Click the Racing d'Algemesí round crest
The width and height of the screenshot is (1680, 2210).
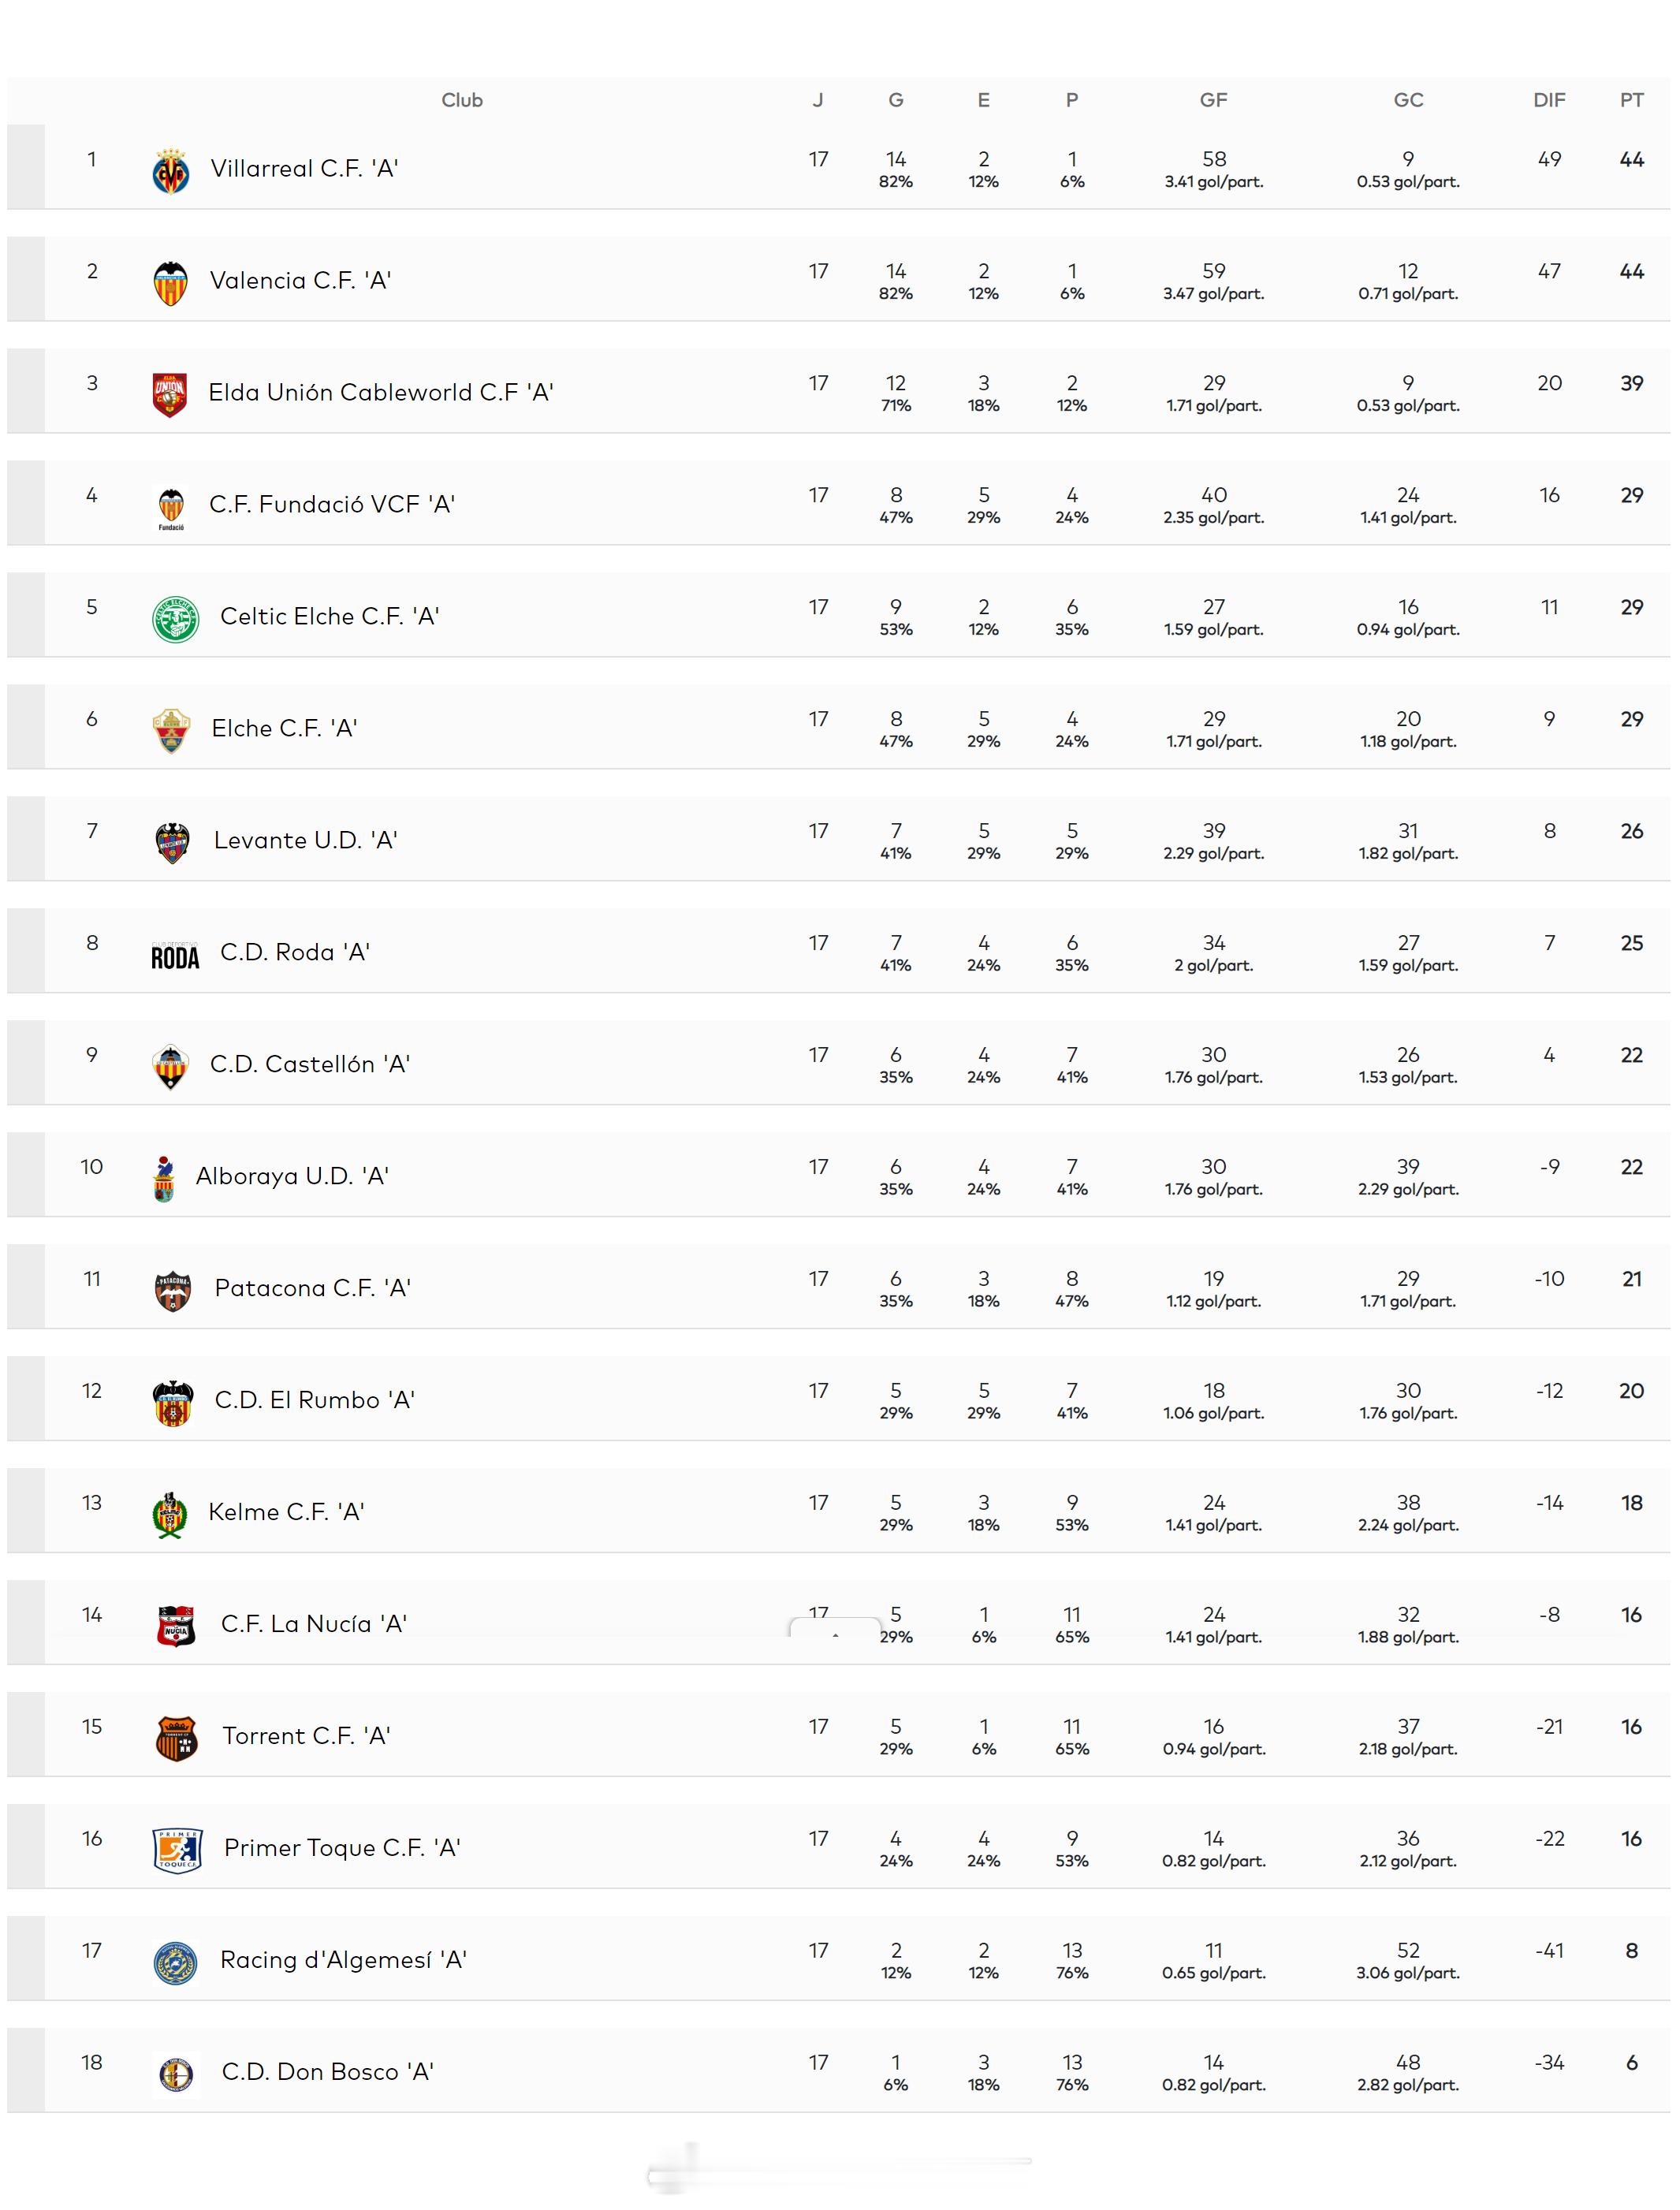click(175, 1962)
